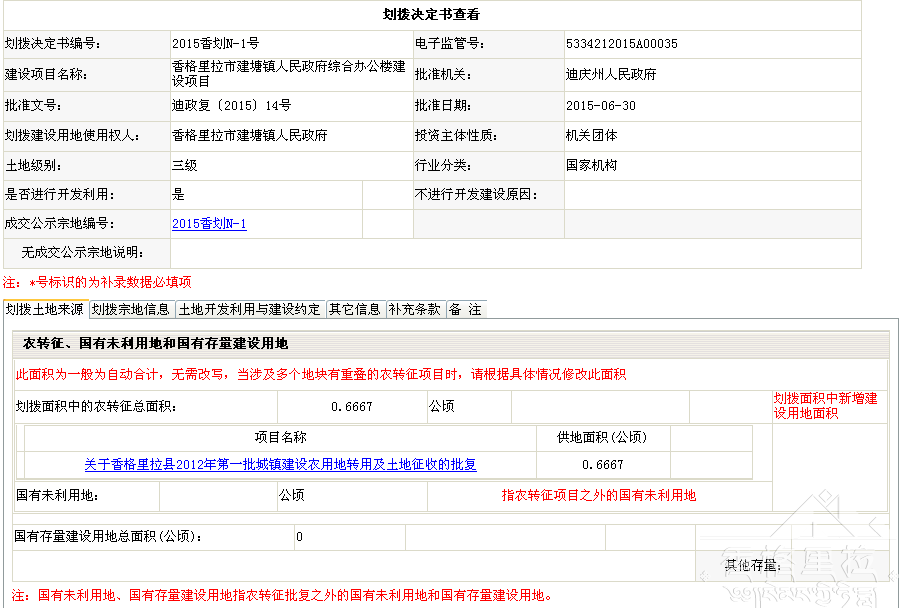This screenshot has height=608, width=900.
Task: Open the 2015香划N-1 parcel link
Action: 209,224
